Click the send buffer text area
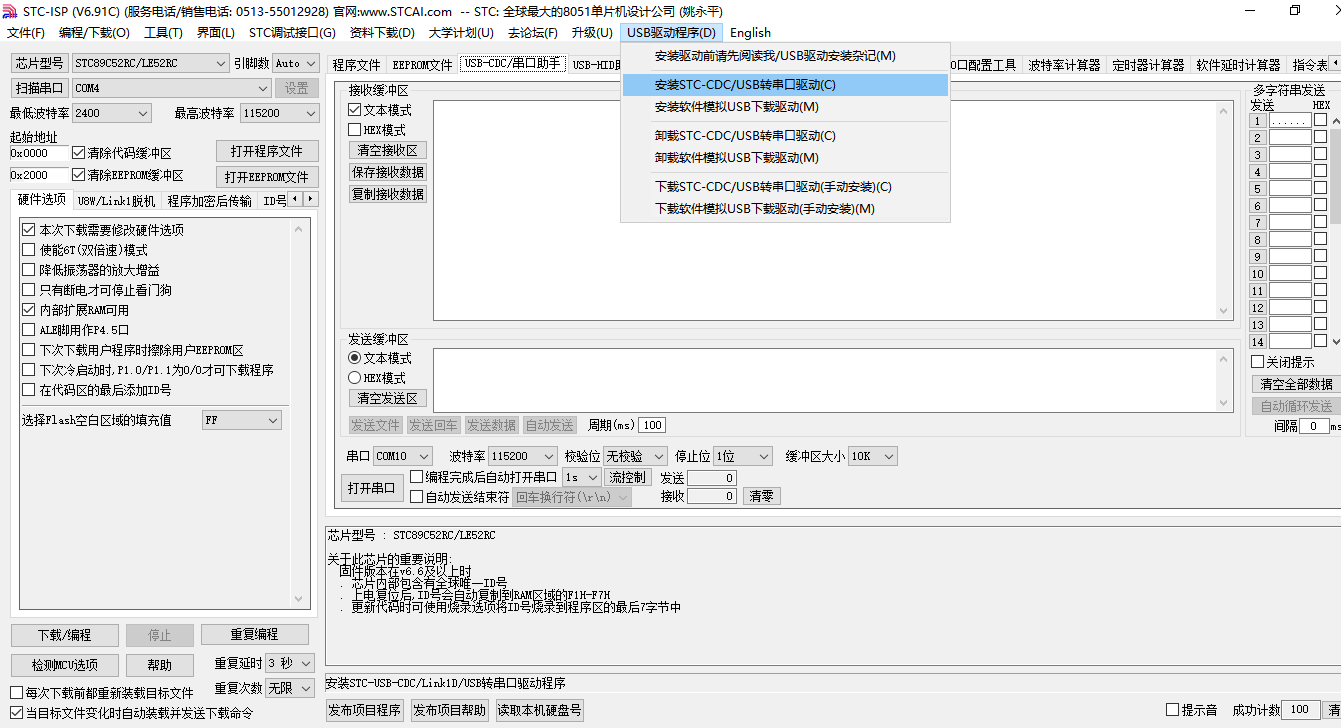The image size is (1341, 728). tap(825, 380)
